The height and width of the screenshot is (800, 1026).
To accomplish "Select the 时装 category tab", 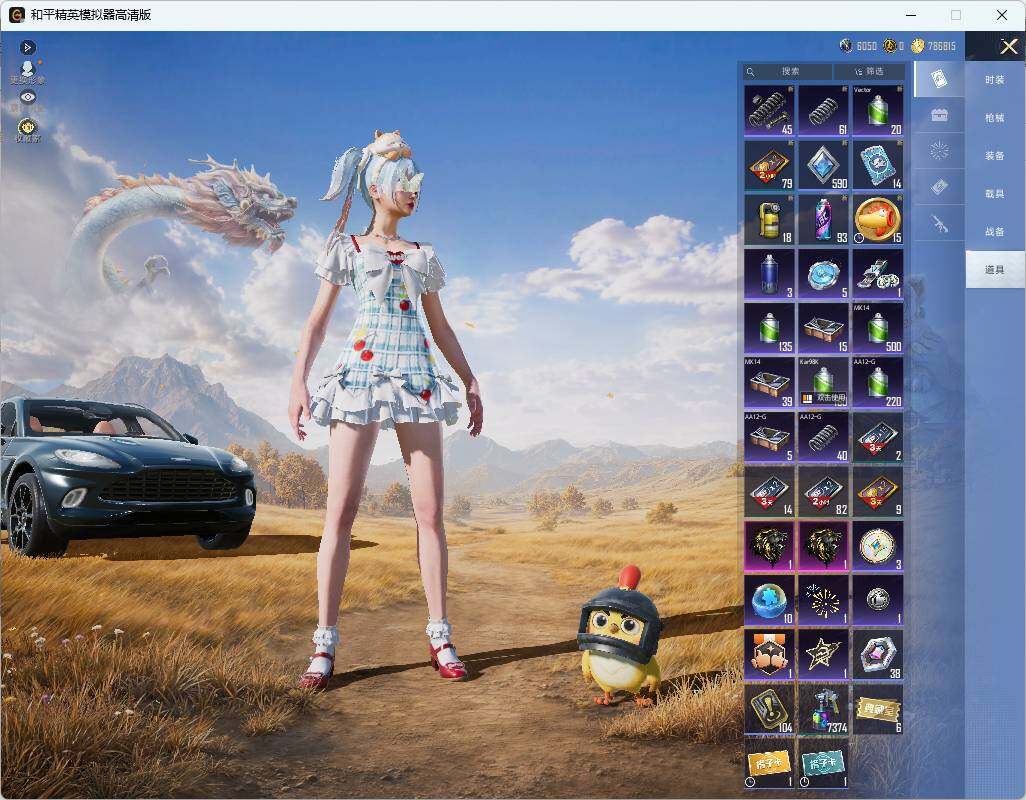I will click(995, 80).
